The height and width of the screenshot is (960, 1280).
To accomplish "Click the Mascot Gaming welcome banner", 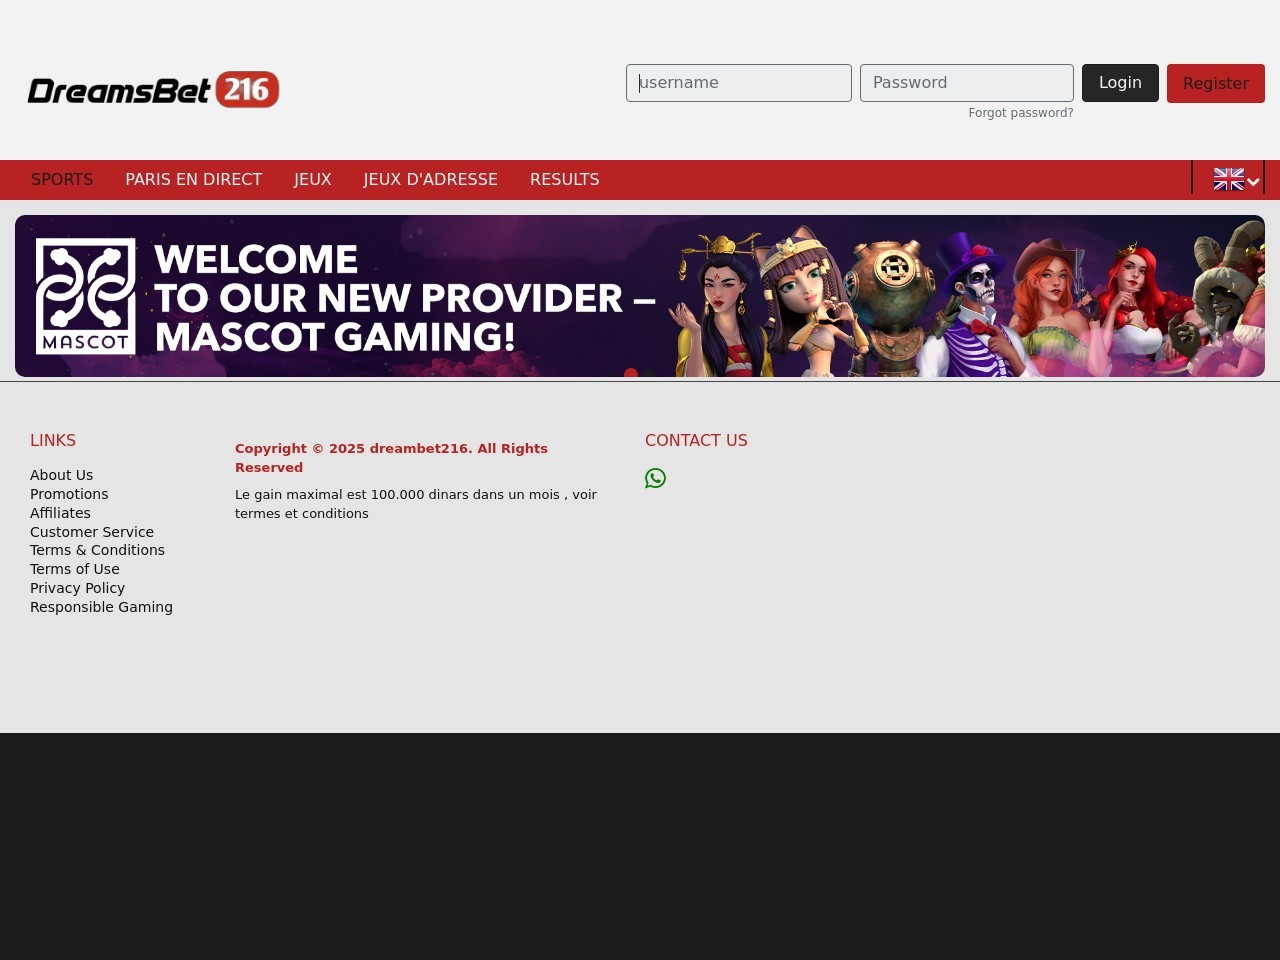I will (640, 296).
